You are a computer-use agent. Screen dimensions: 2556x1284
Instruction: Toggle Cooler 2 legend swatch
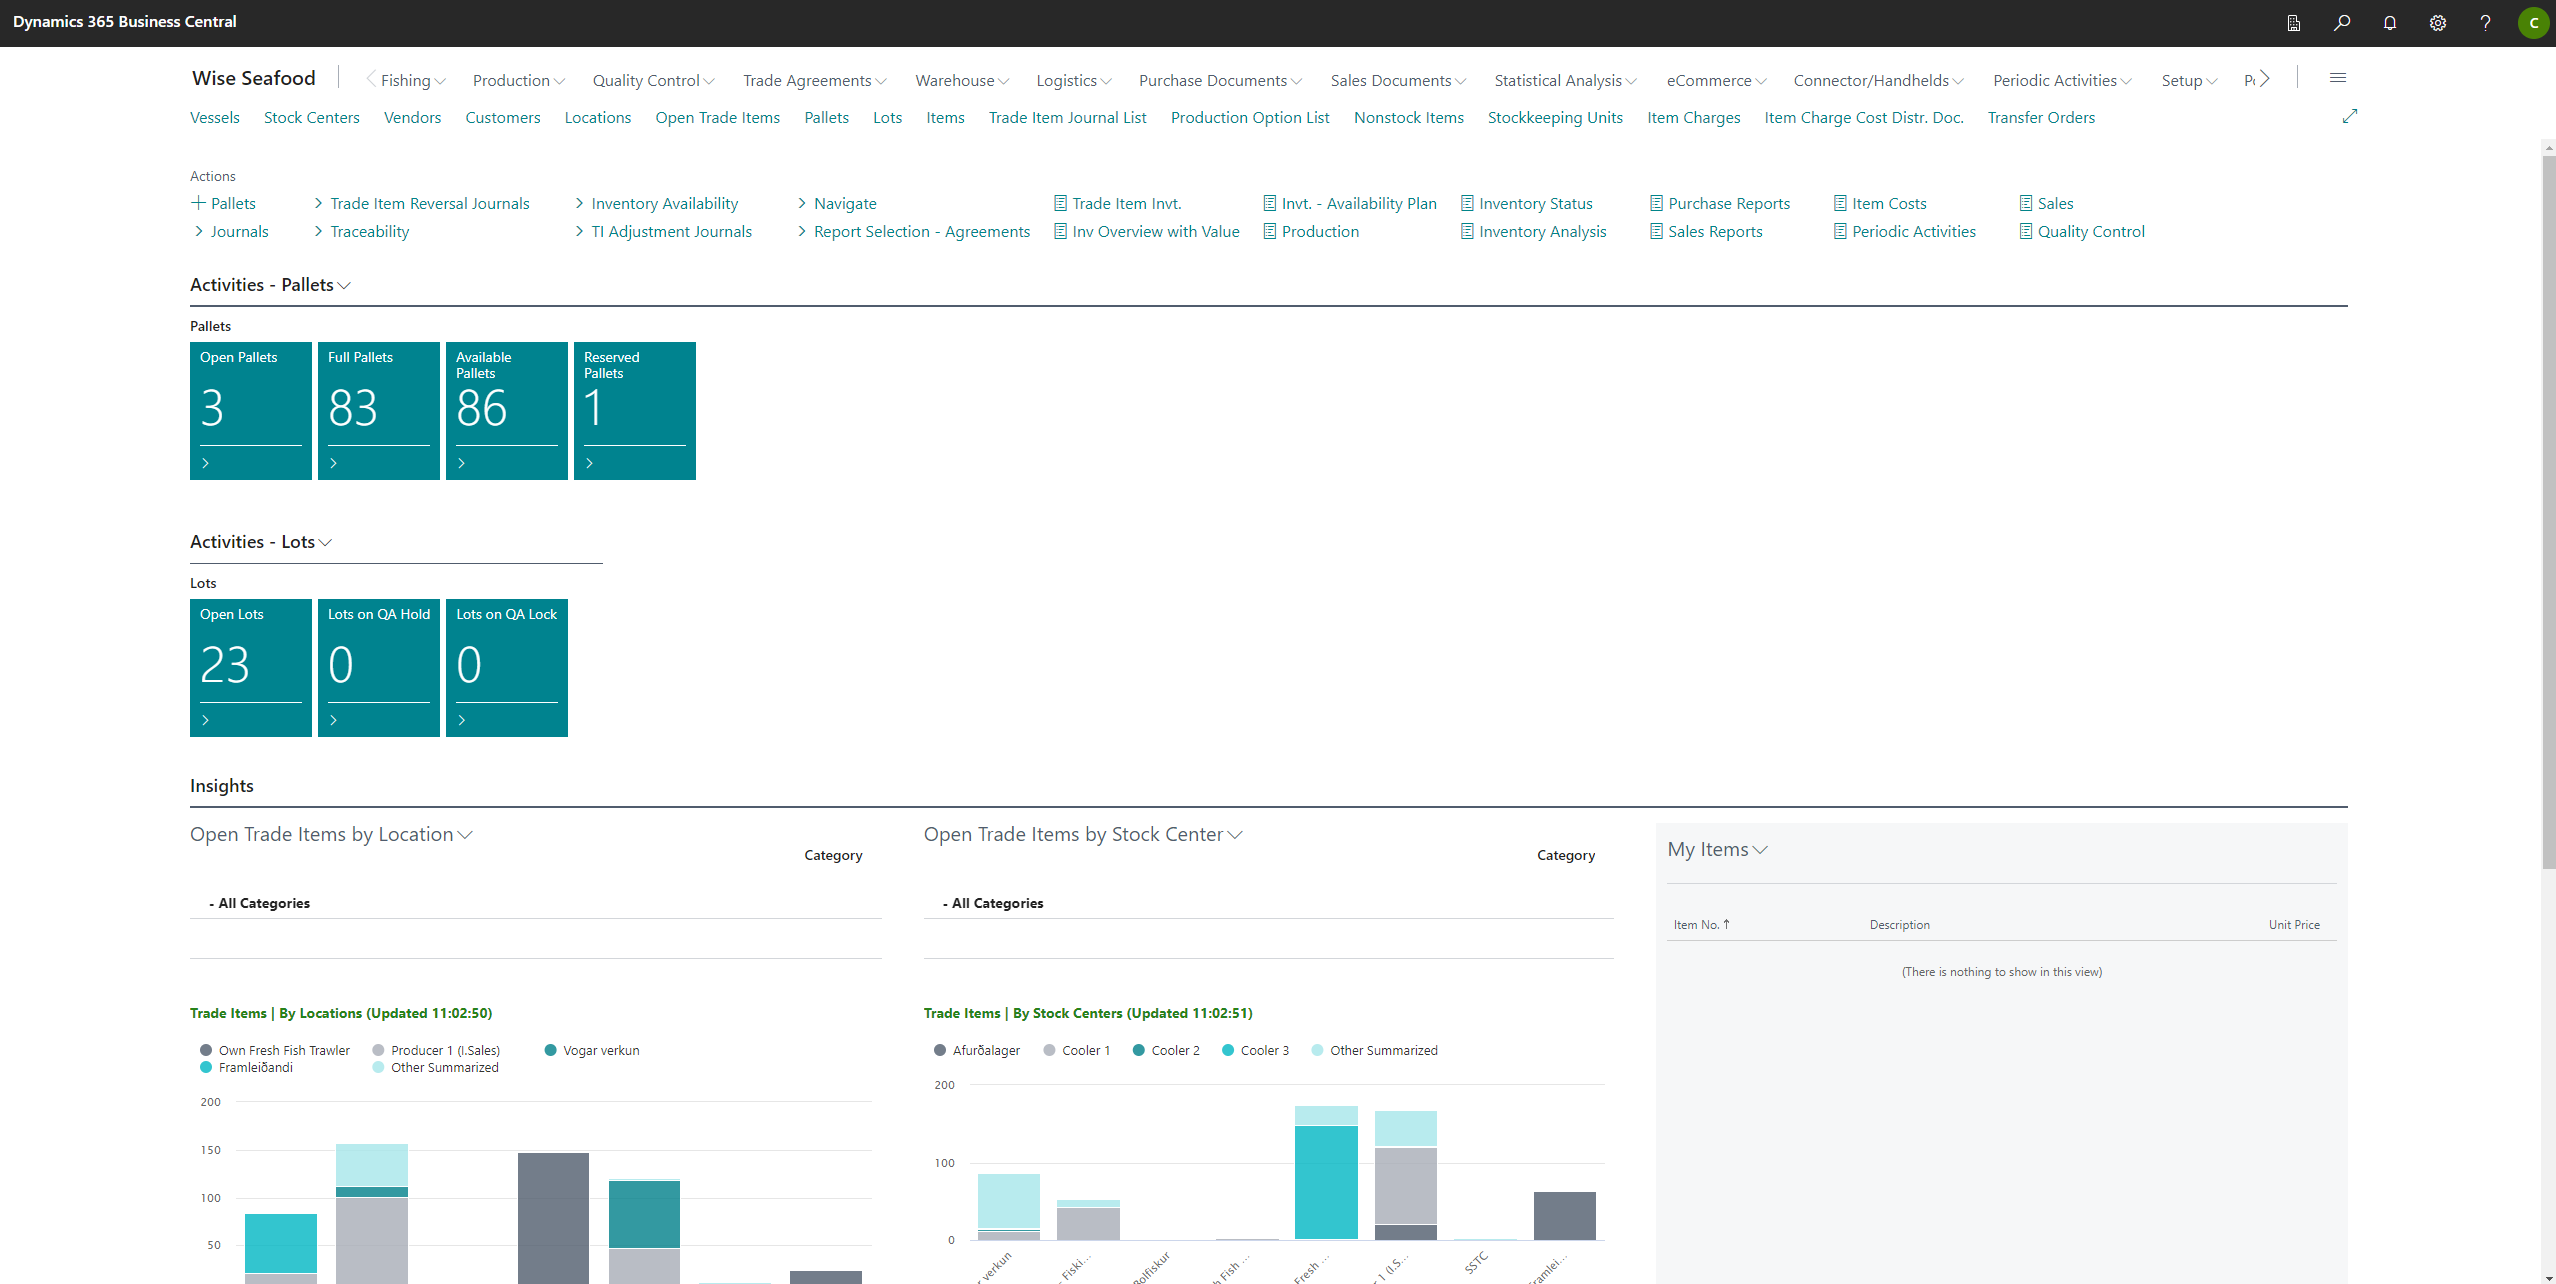(x=1139, y=1050)
